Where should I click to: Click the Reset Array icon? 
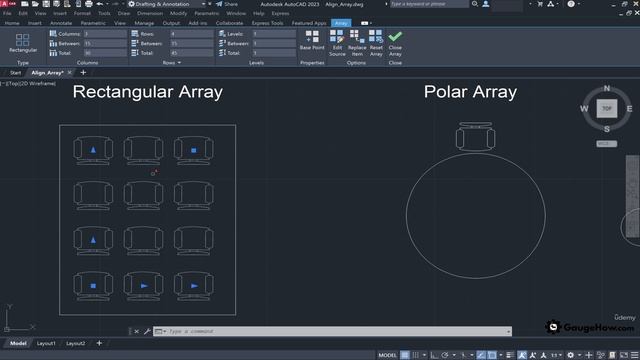376,36
